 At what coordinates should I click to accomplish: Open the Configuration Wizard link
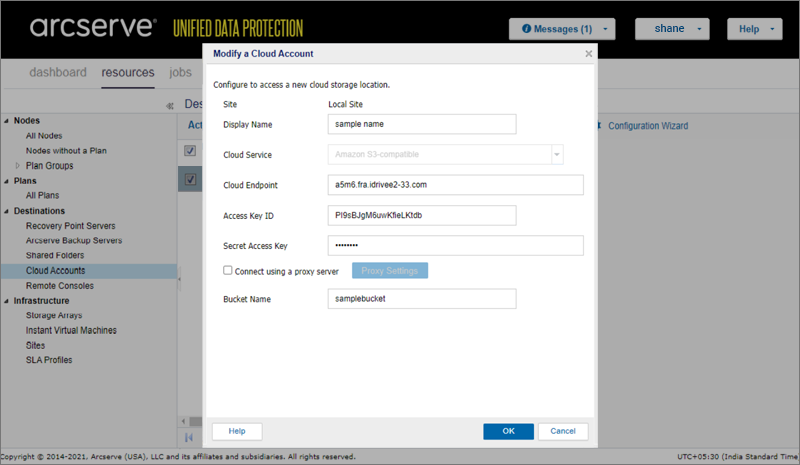click(x=648, y=126)
